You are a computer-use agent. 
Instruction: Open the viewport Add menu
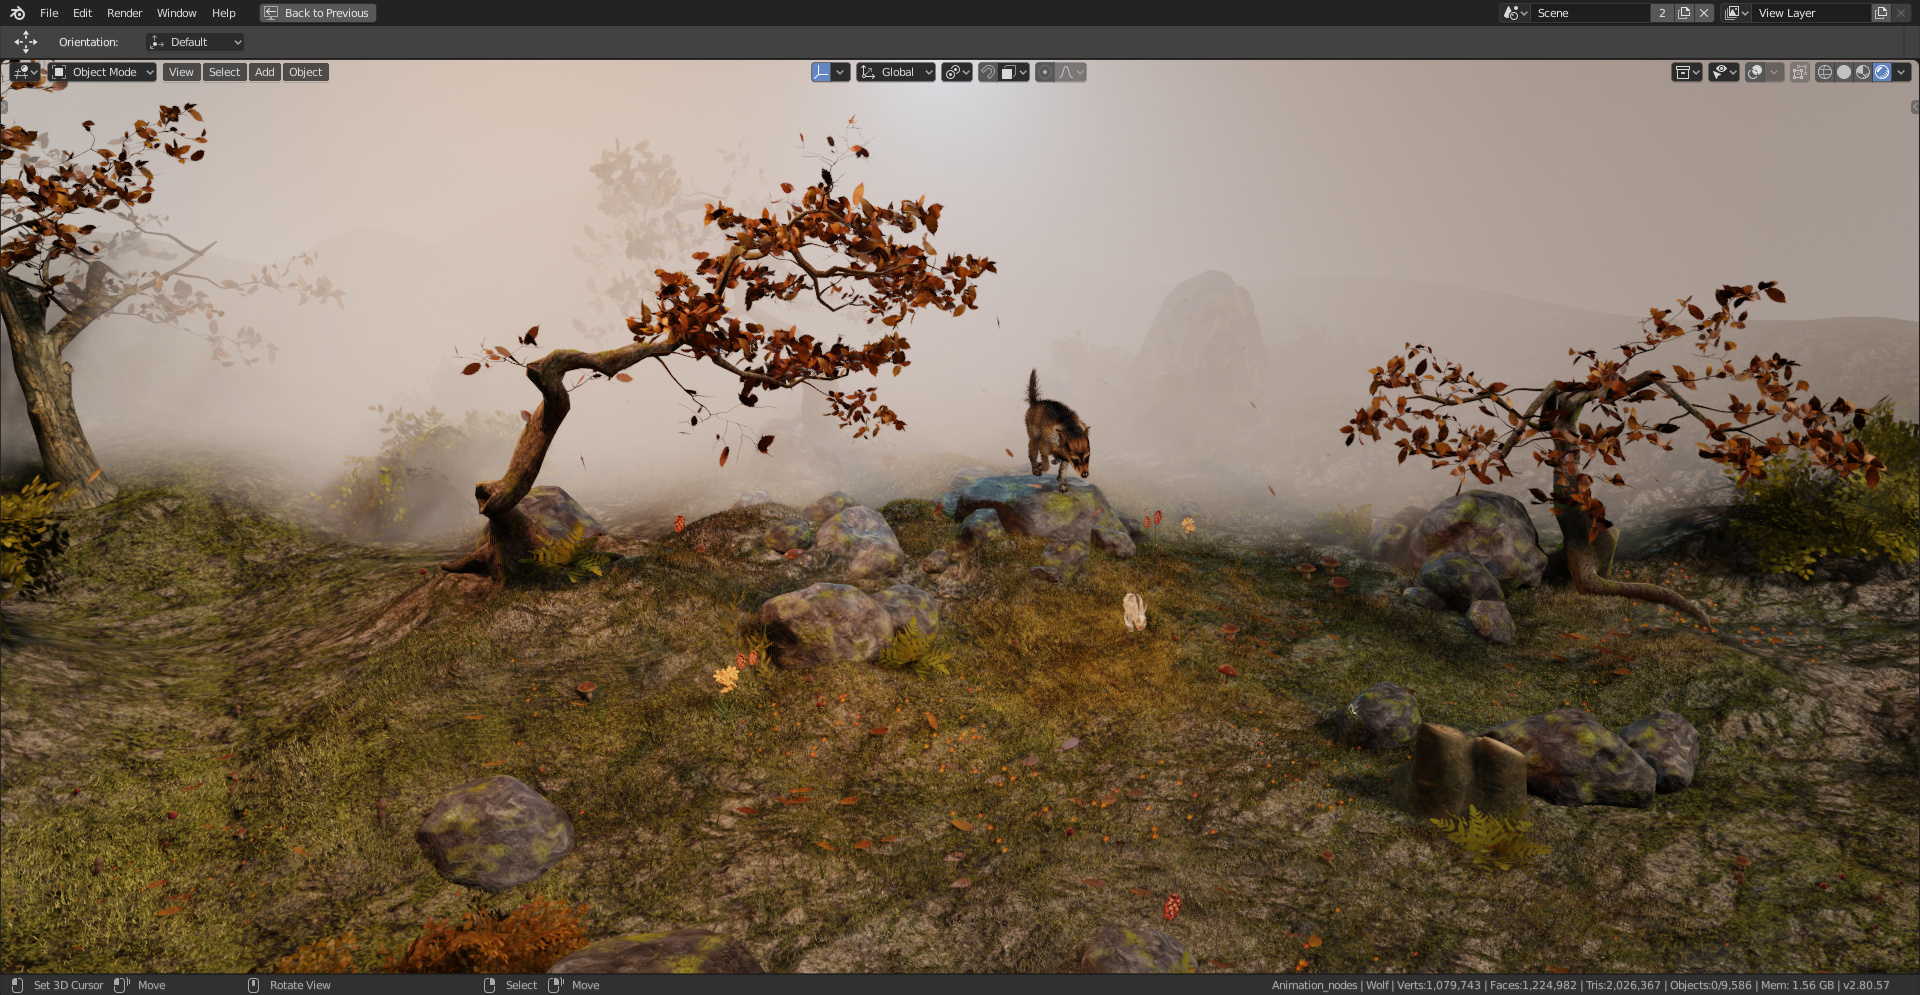click(264, 72)
